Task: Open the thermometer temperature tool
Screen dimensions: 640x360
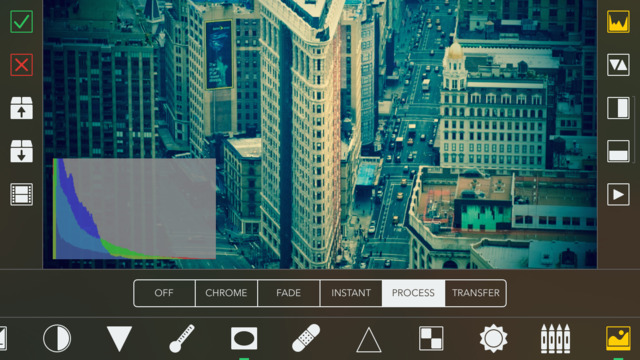Action: [x=182, y=338]
